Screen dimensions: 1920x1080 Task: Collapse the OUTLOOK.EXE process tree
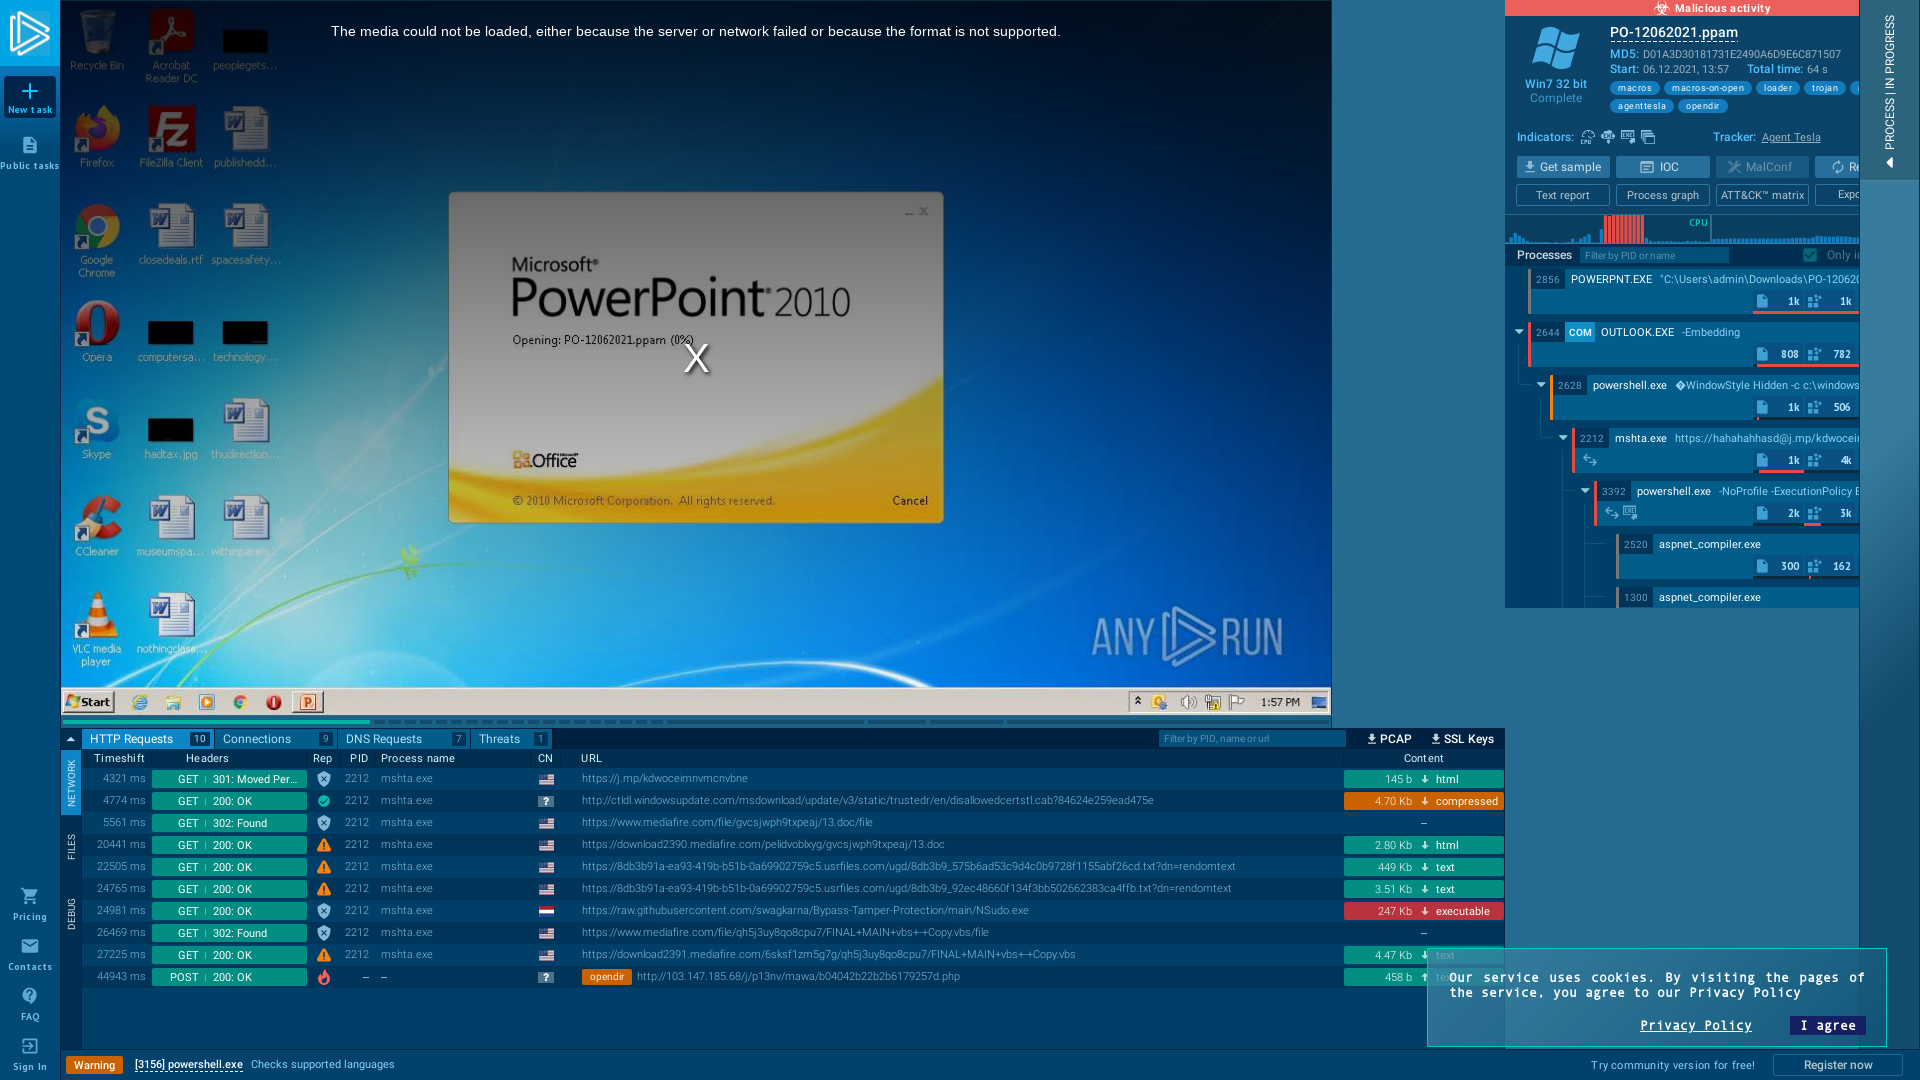(1519, 332)
